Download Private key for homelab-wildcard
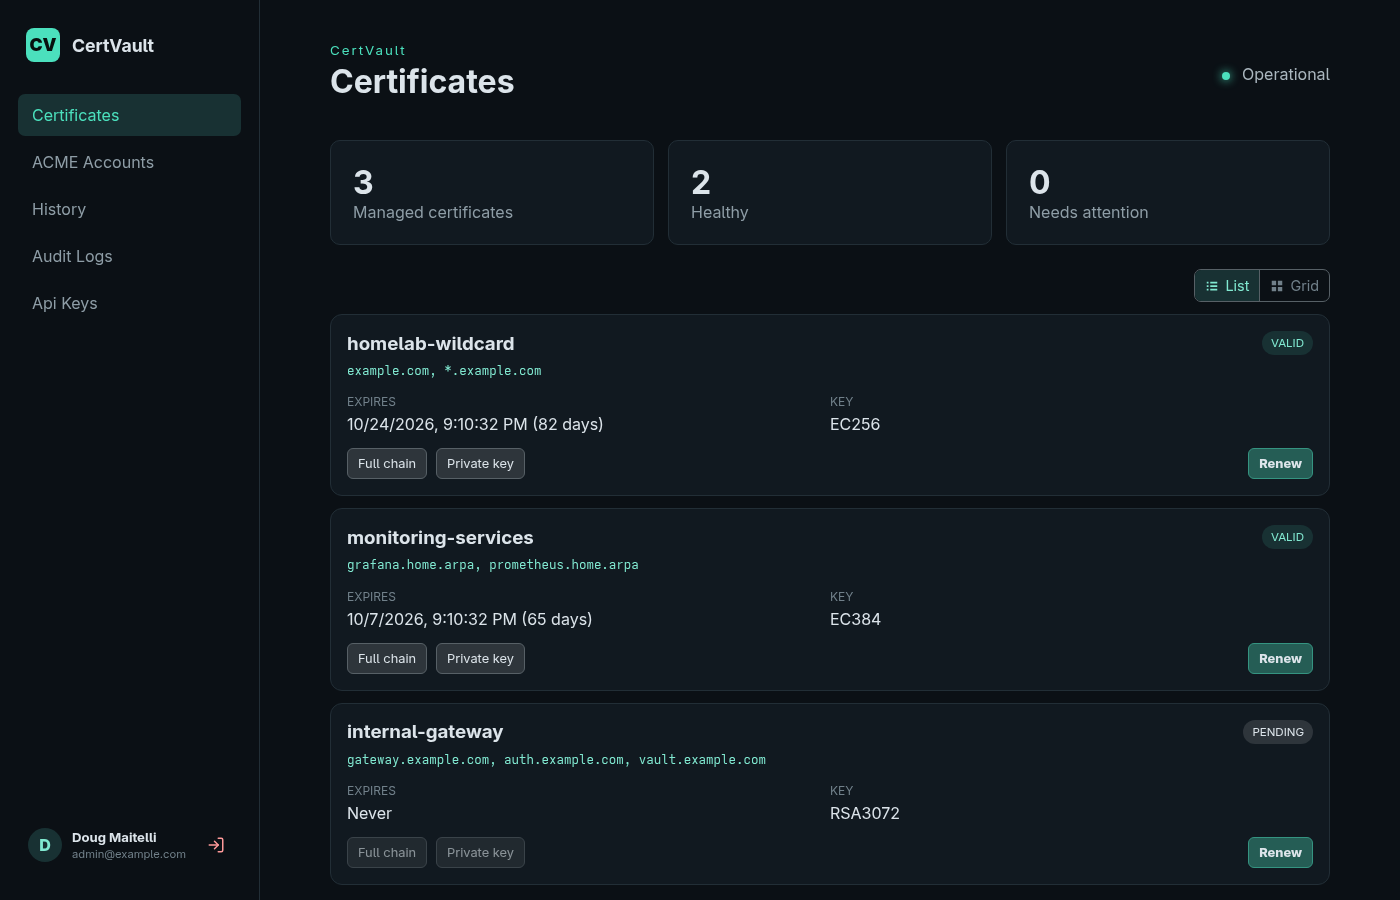The width and height of the screenshot is (1400, 900). [x=480, y=464]
